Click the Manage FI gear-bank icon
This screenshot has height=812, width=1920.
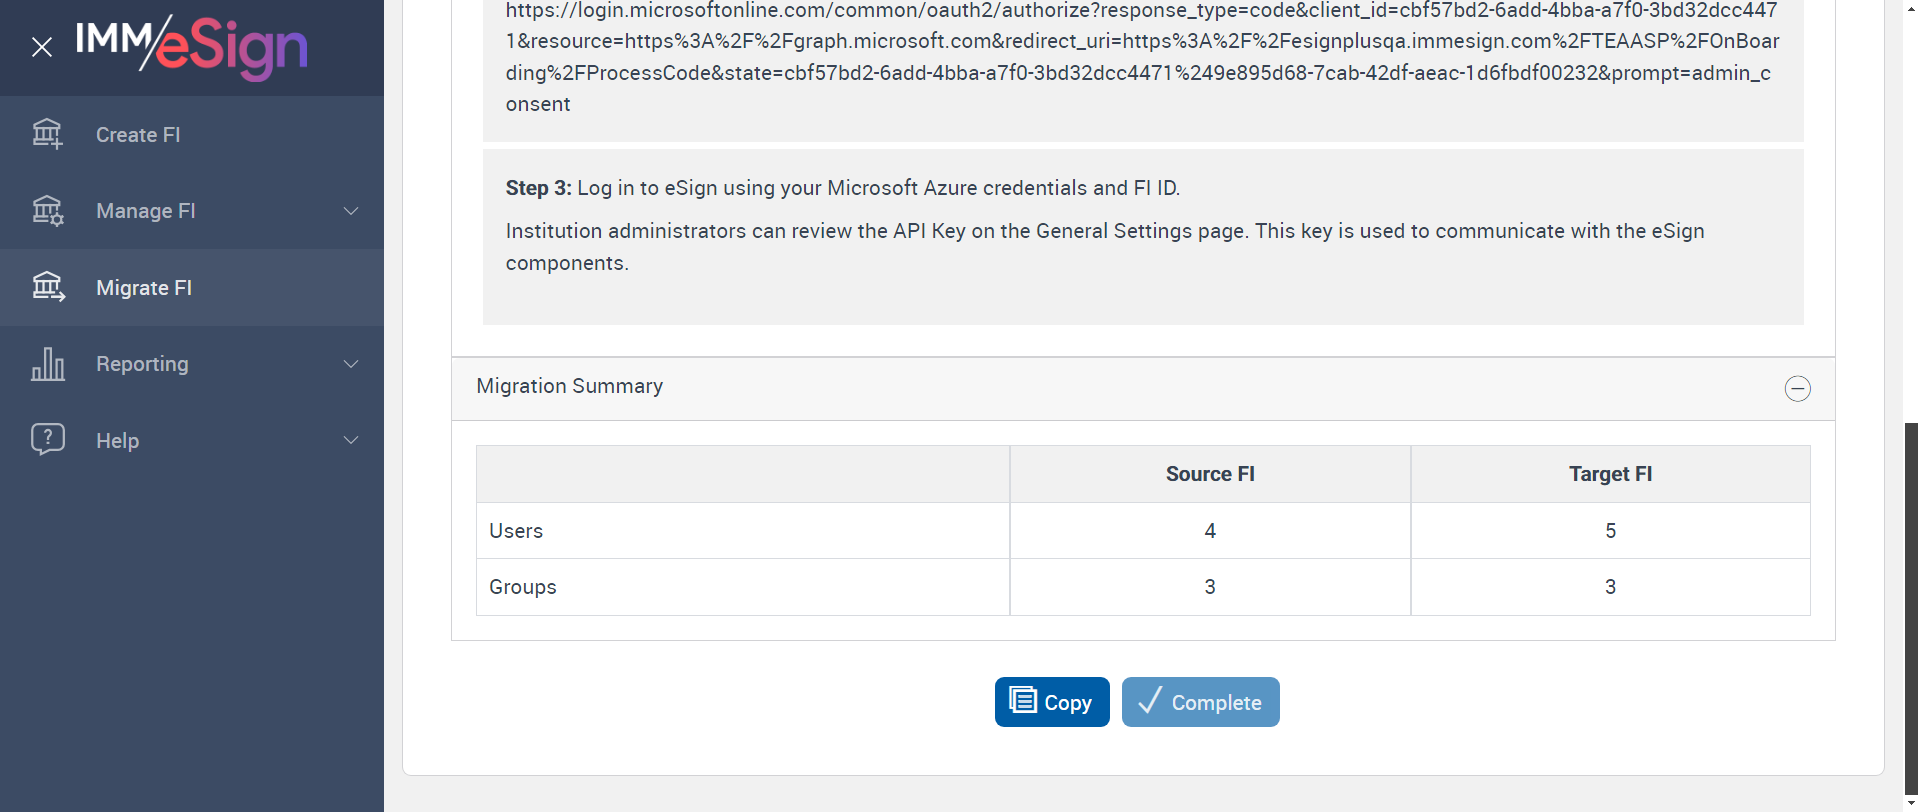pyautogui.click(x=47, y=211)
